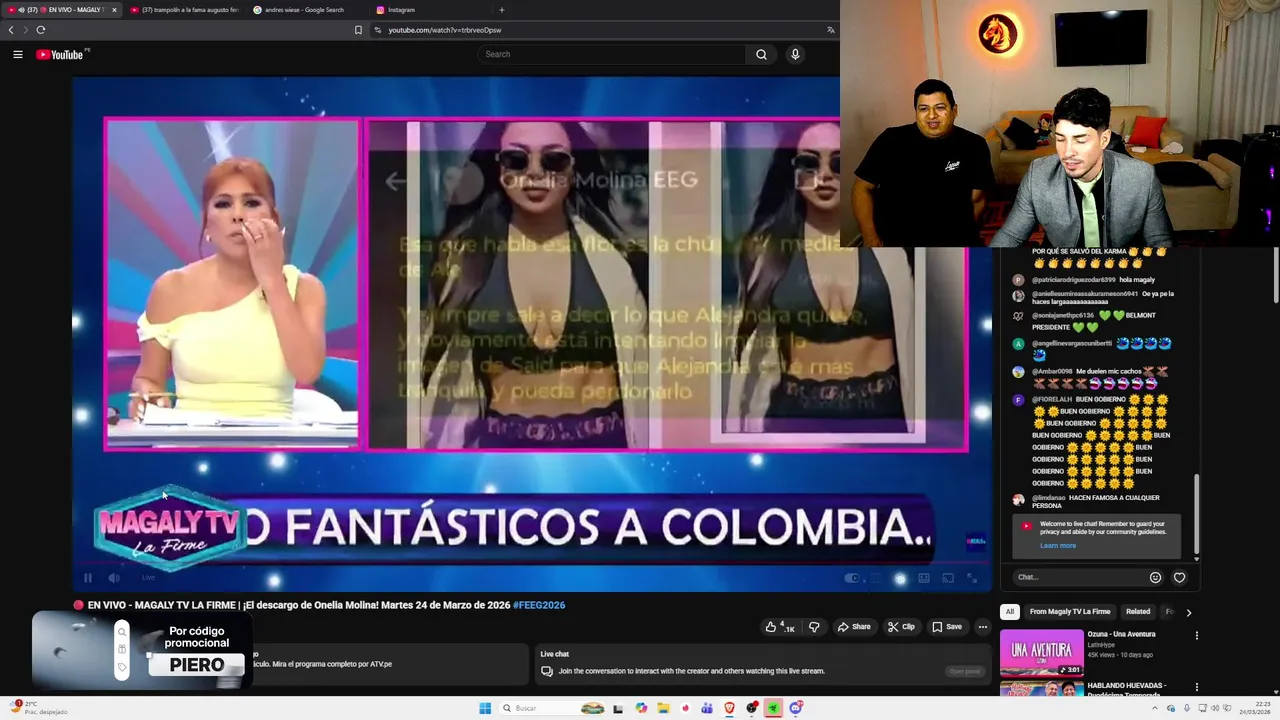Screen dimensions: 1280x720
Task: Like the video with the thumbs-up button
Action: click(780, 627)
